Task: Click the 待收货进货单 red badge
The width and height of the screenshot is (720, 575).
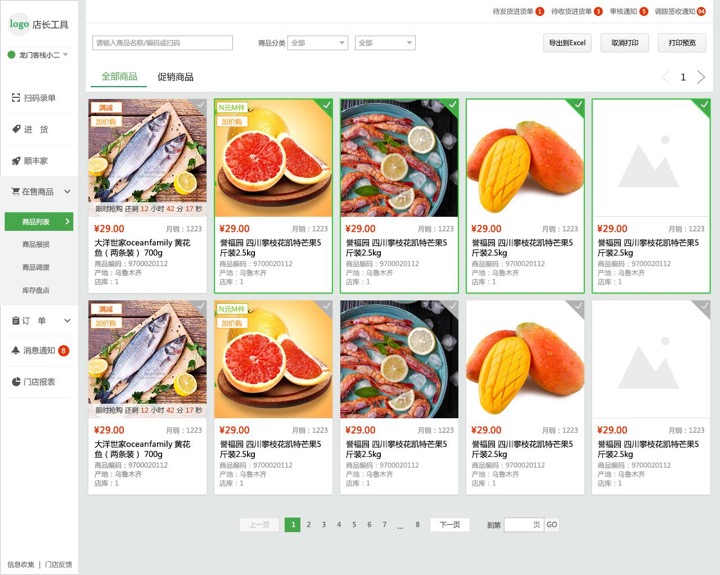Action: point(598,11)
